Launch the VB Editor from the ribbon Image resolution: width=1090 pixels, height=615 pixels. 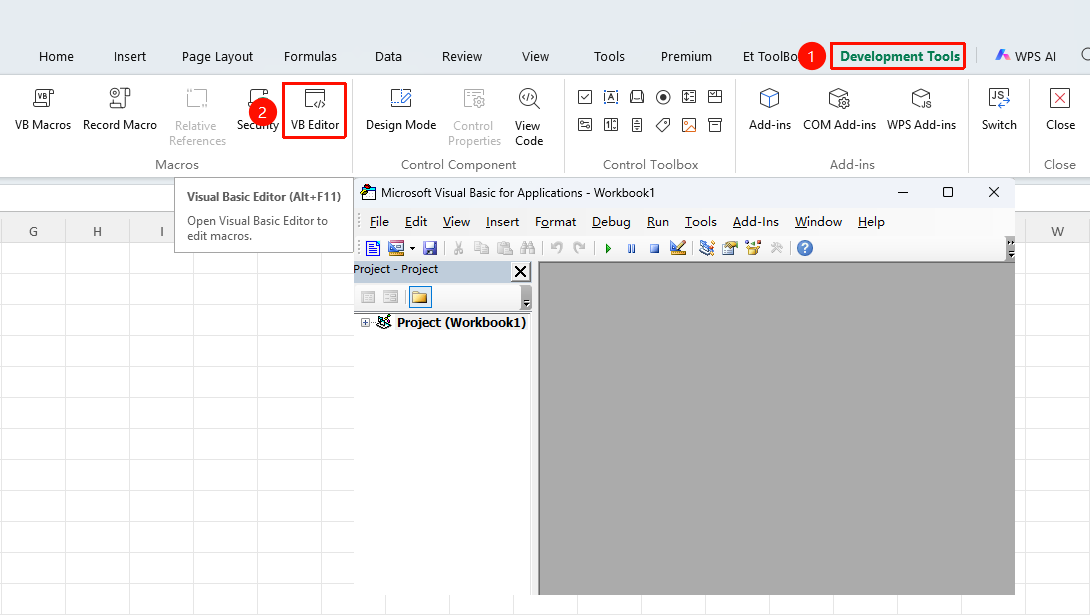(315, 110)
